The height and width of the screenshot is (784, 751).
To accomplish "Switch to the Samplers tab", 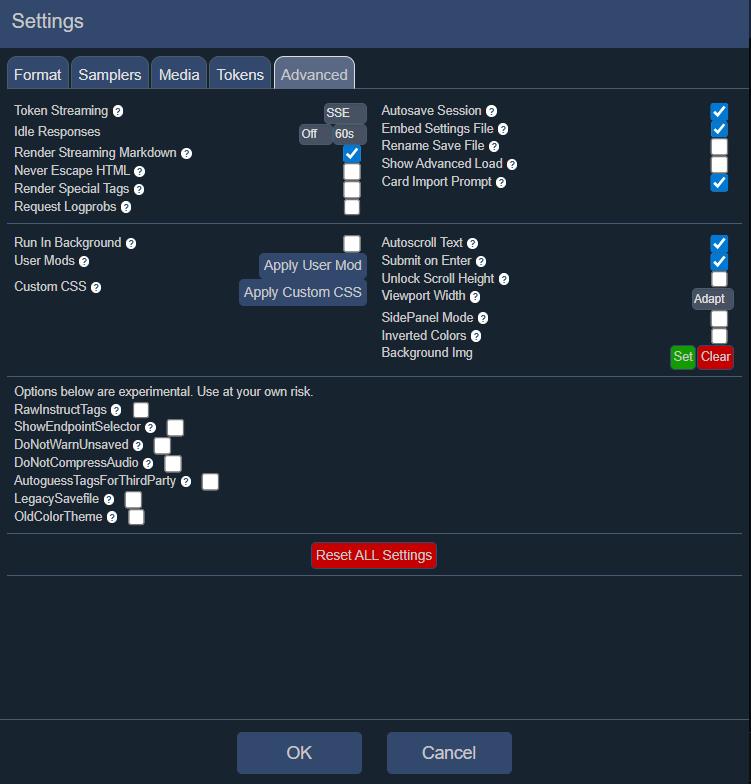I will click(110, 73).
